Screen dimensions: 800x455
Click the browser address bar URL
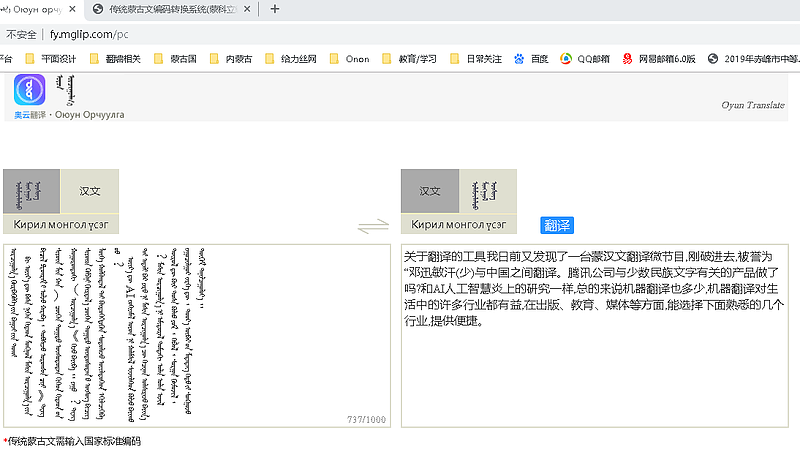pos(89,34)
